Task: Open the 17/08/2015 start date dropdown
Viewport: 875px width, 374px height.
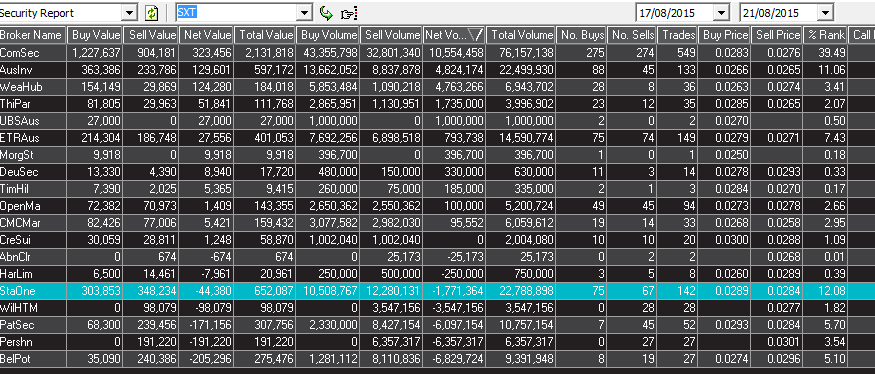Action: 722,13
